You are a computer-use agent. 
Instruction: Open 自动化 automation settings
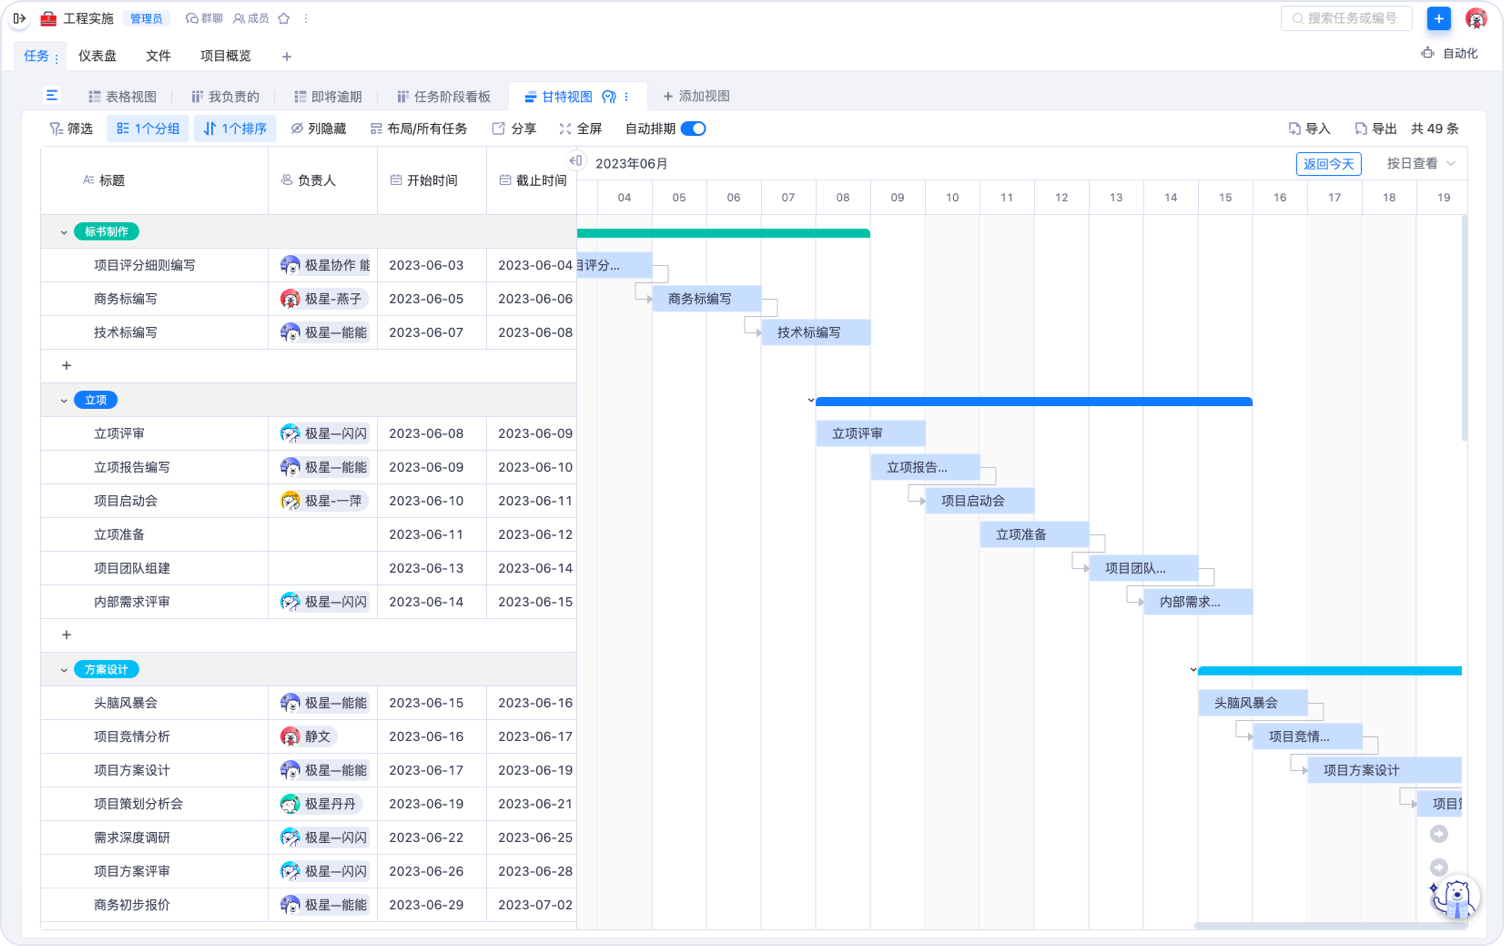click(x=1449, y=53)
